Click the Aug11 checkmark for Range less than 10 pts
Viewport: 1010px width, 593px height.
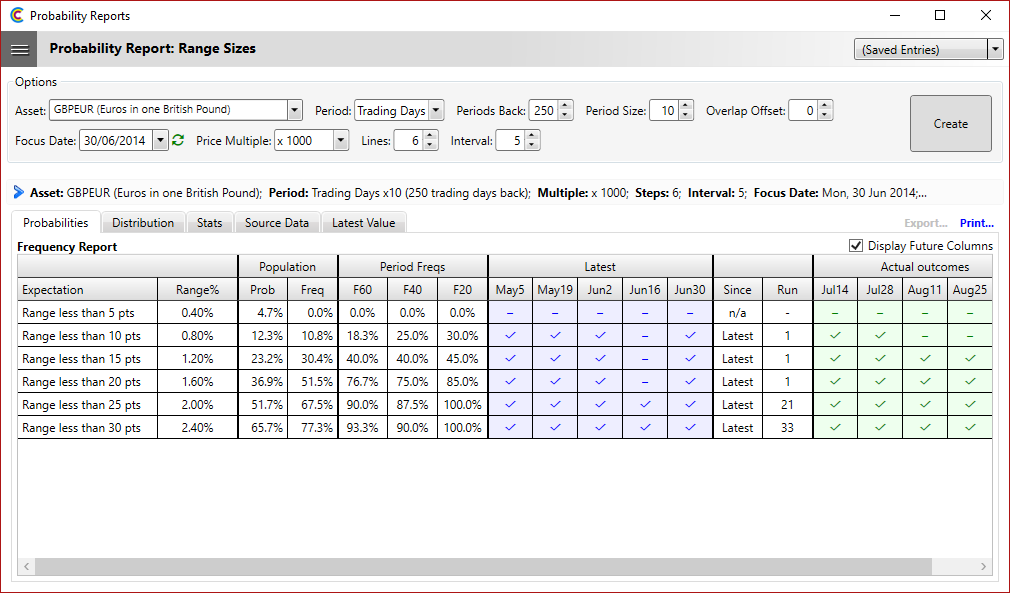pyautogui.click(x=925, y=335)
